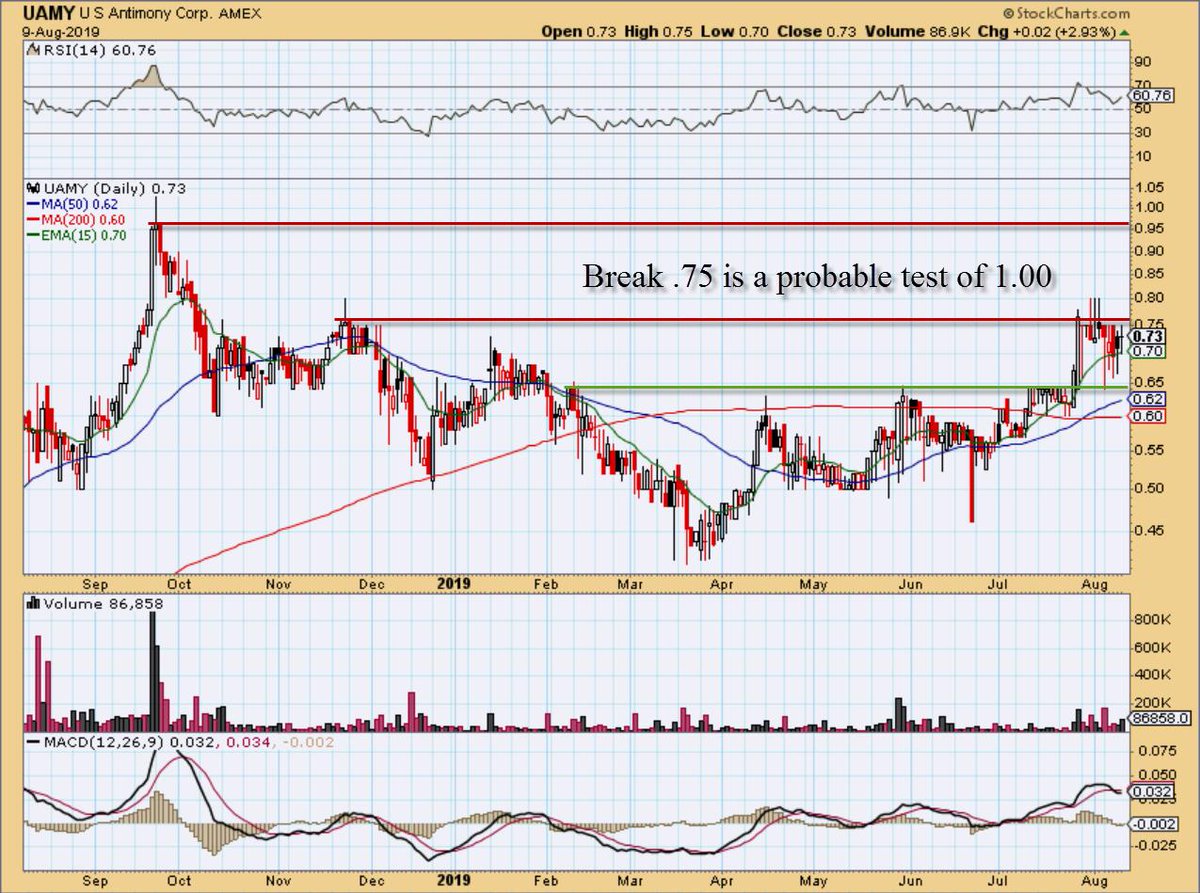
Task: Click the 86858.0 volume axis tag
Action: pyautogui.click(x=1160, y=718)
